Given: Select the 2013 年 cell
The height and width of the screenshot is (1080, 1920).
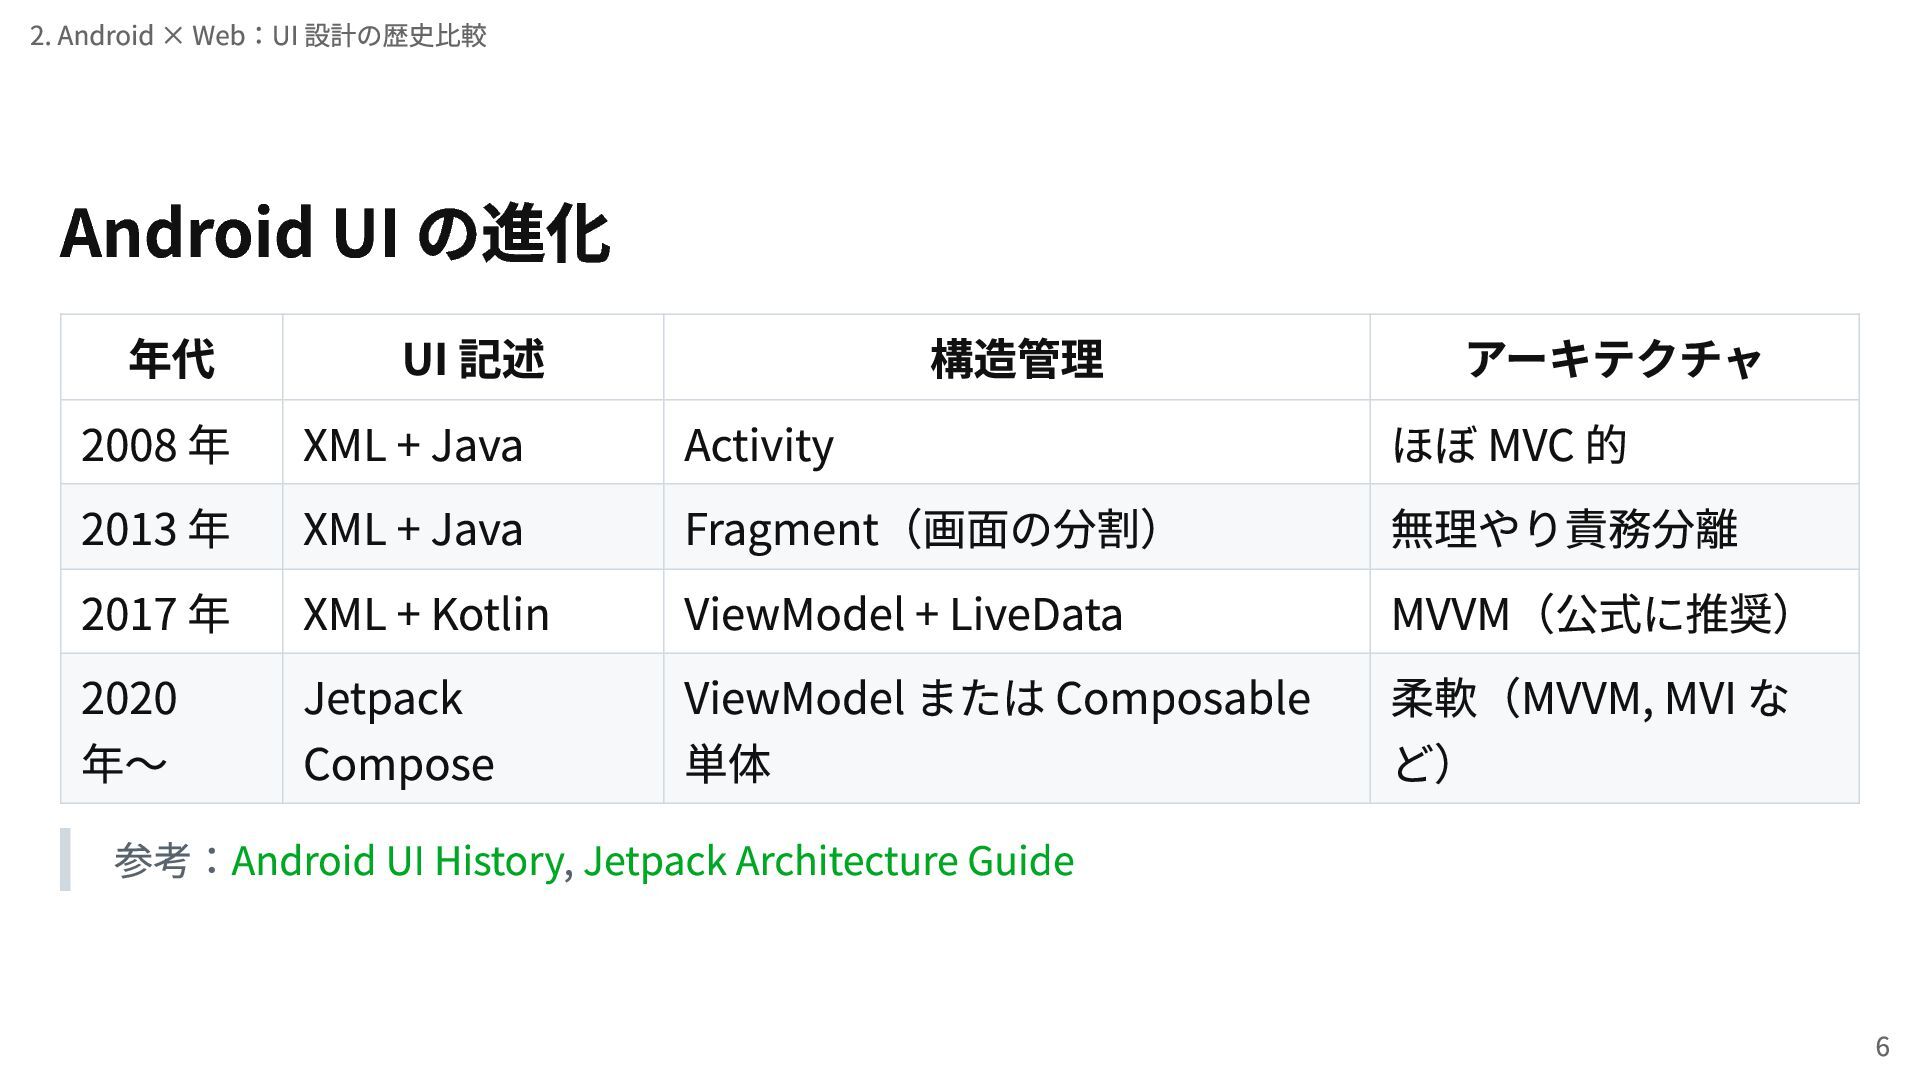Looking at the screenshot, I should [x=155, y=529].
